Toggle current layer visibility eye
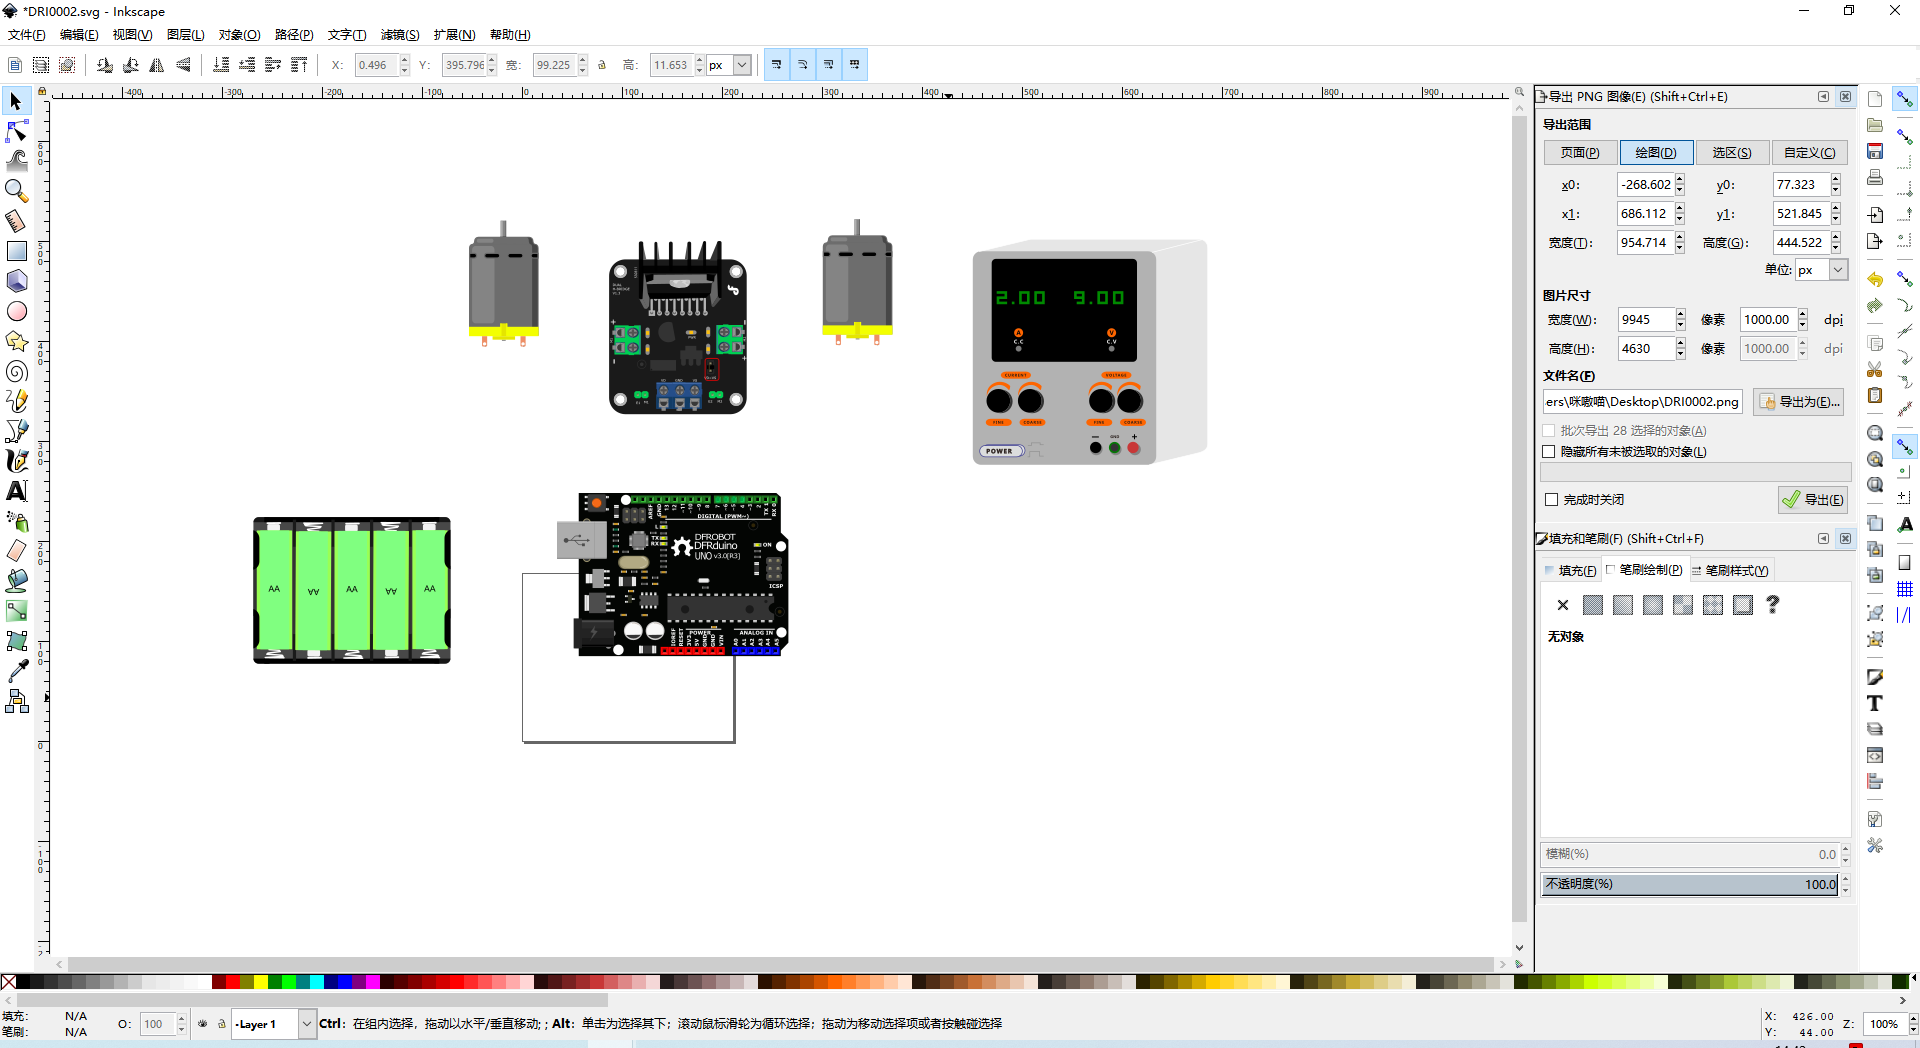 point(203,1024)
